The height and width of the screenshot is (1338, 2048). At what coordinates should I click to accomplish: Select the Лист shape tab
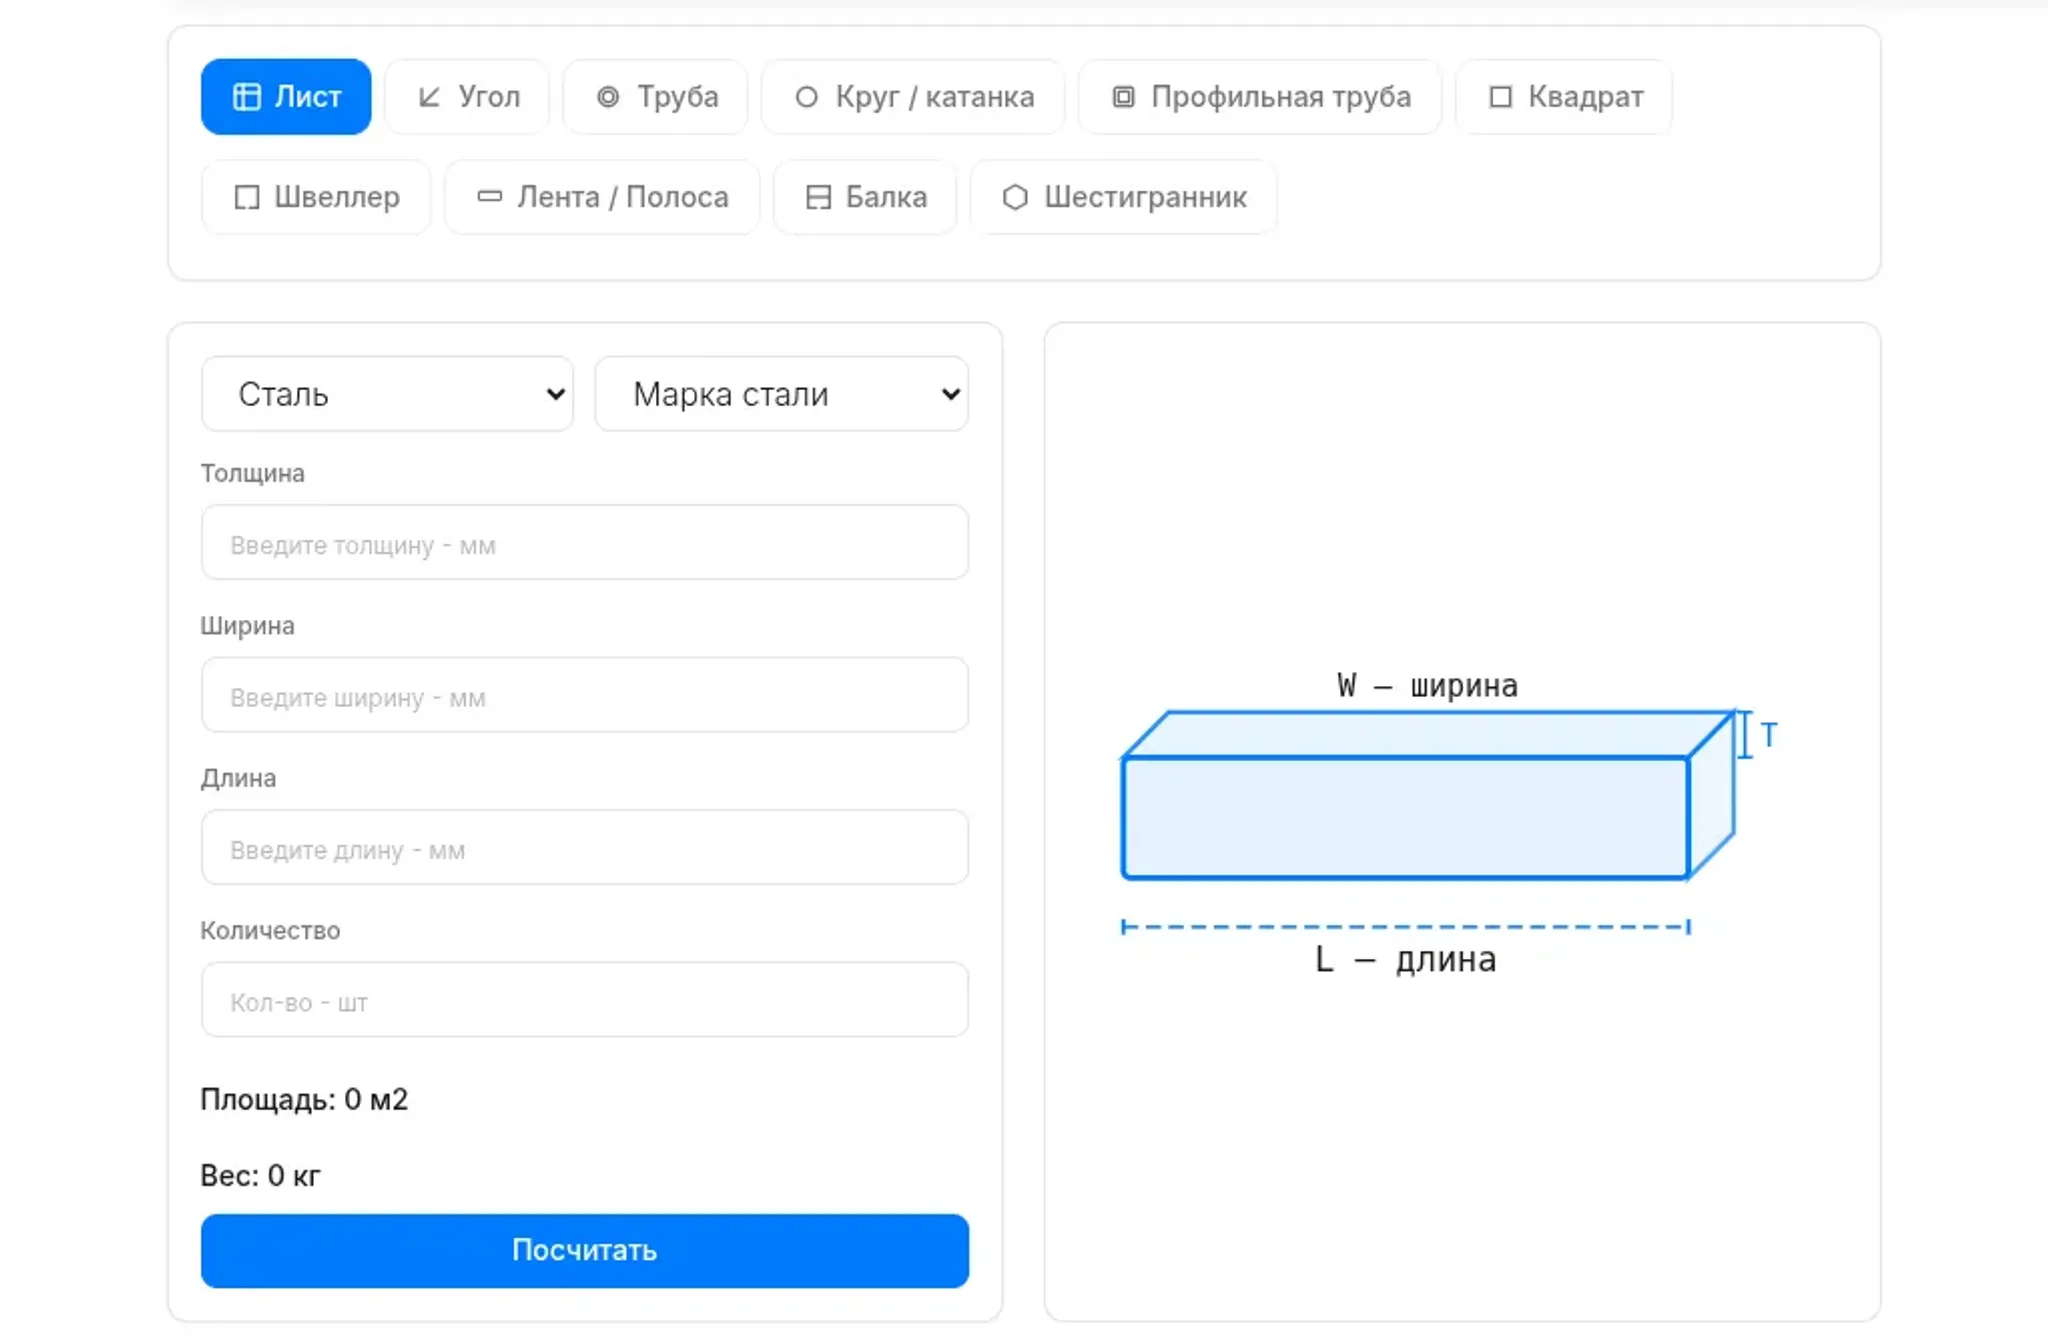(x=286, y=97)
